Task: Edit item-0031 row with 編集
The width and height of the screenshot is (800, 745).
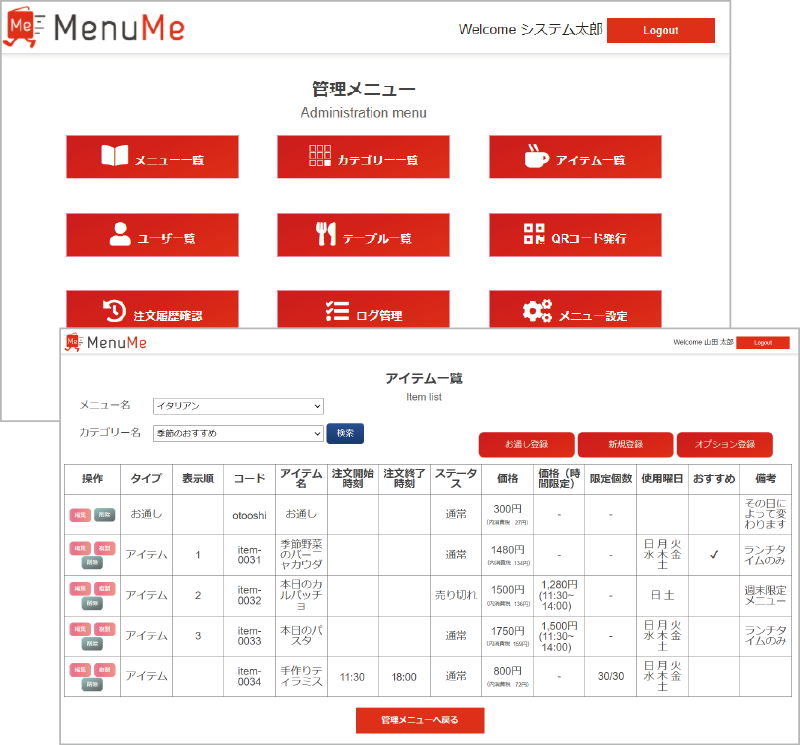Action: point(80,548)
